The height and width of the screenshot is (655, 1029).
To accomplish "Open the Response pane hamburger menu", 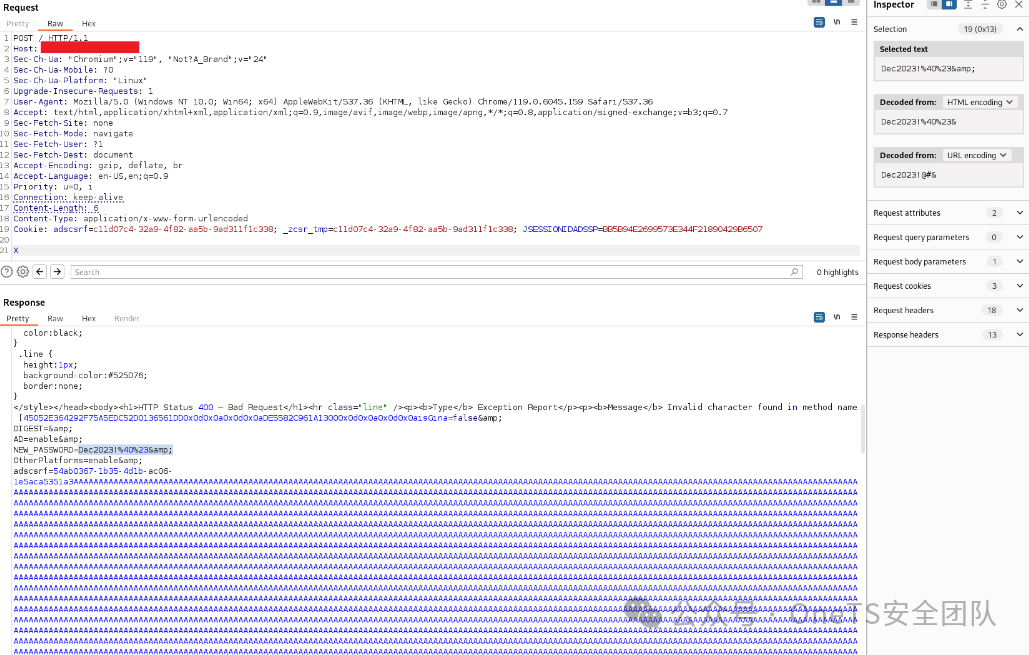I will click(x=854, y=317).
